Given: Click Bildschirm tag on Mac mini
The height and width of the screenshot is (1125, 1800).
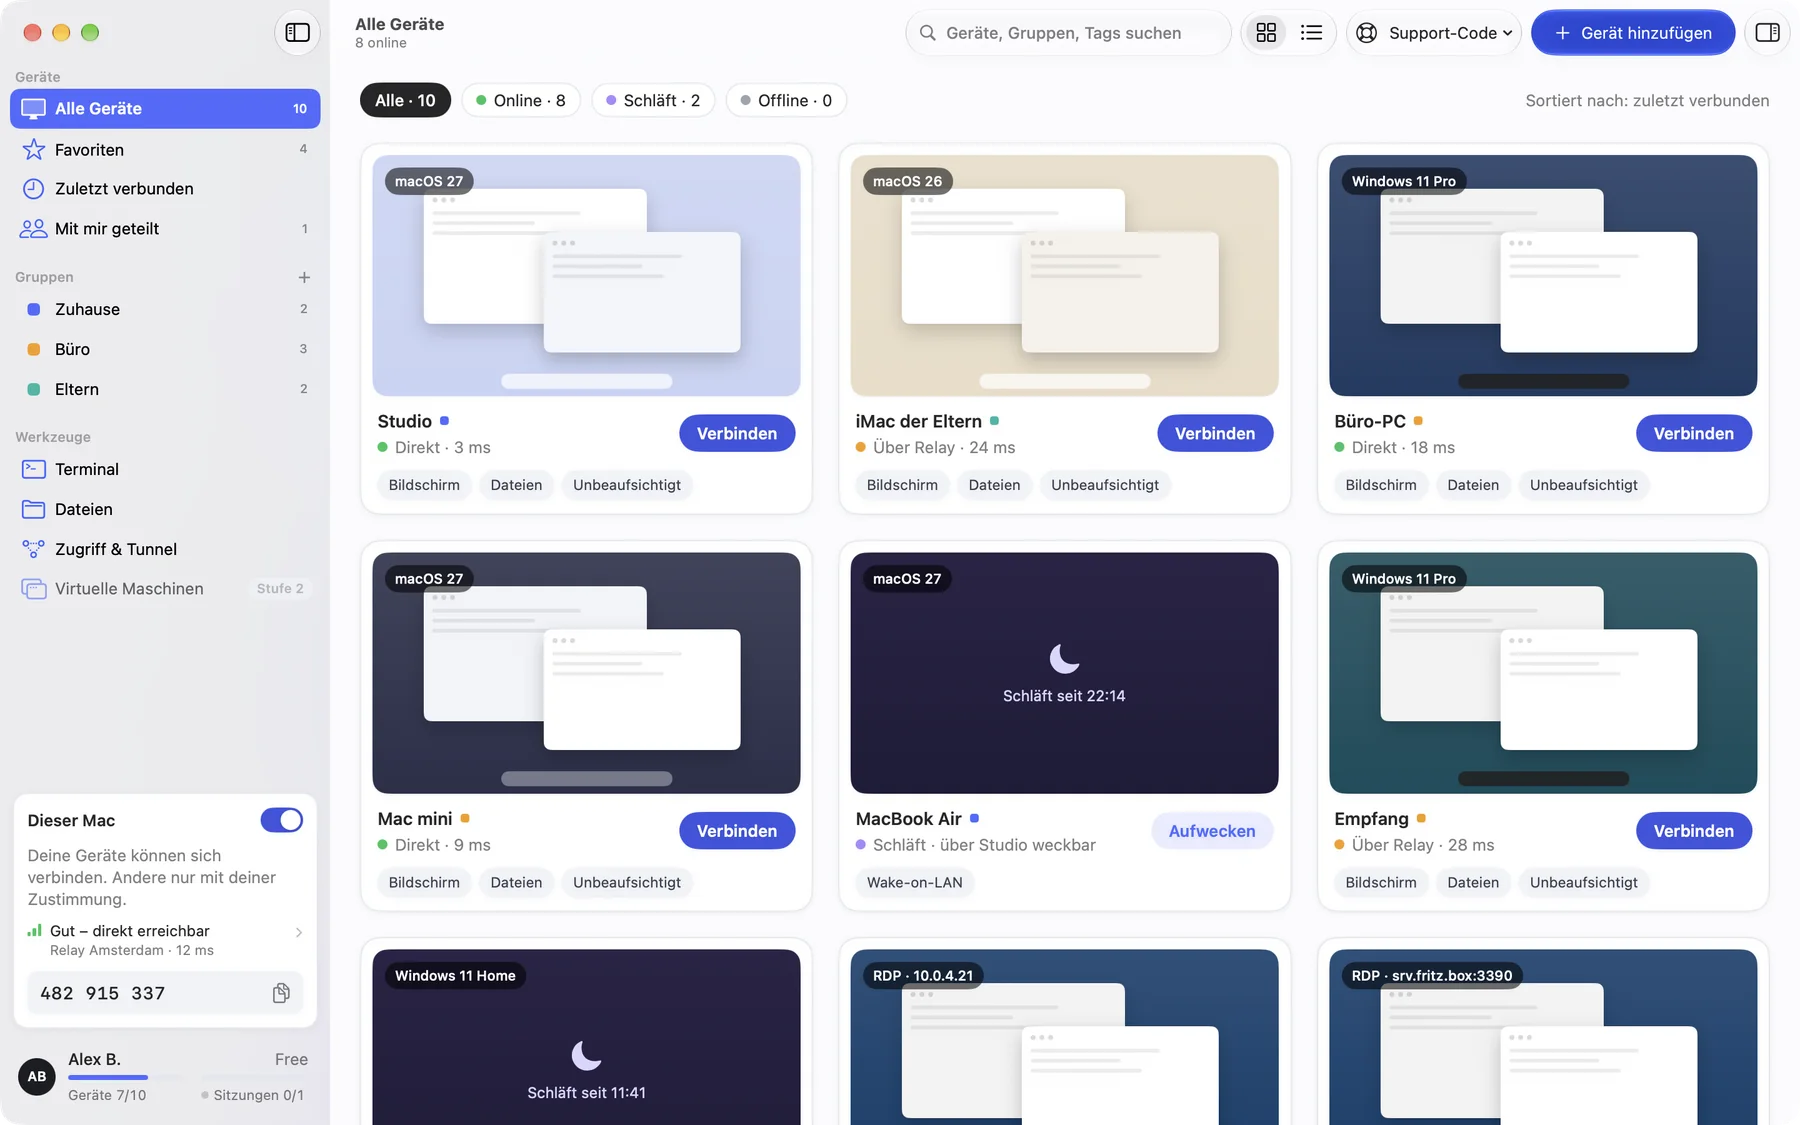Looking at the screenshot, I should 424,882.
